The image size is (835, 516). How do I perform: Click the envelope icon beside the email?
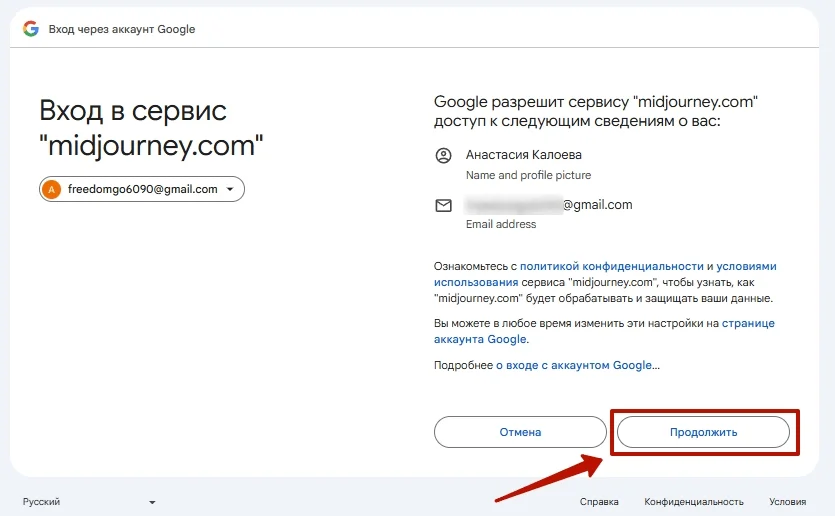(x=444, y=206)
